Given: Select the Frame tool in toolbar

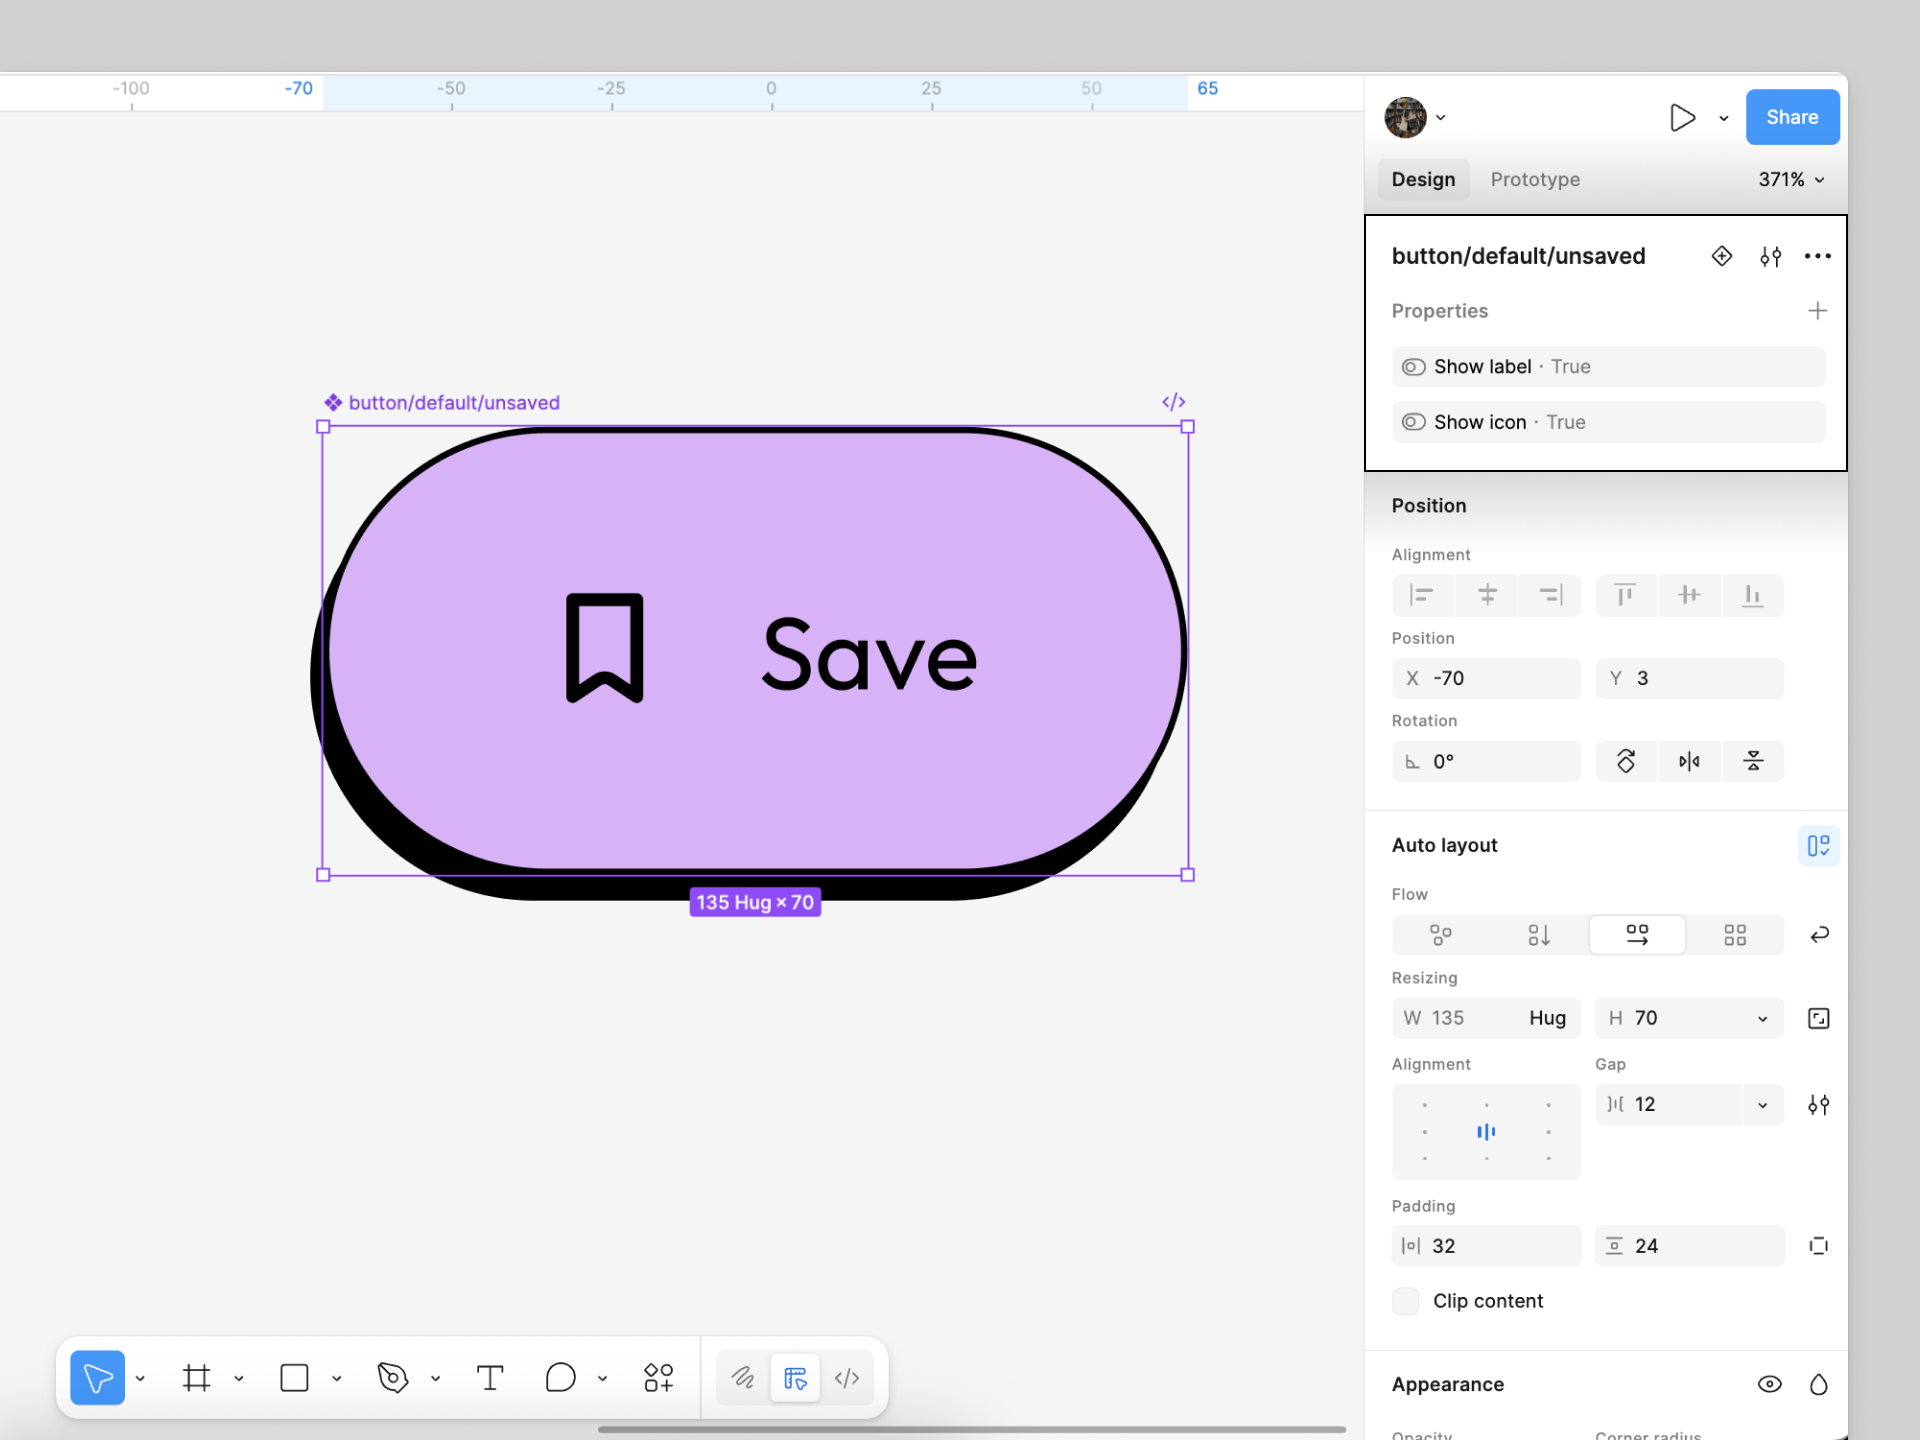Looking at the screenshot, I should (x=197, y=1378).
